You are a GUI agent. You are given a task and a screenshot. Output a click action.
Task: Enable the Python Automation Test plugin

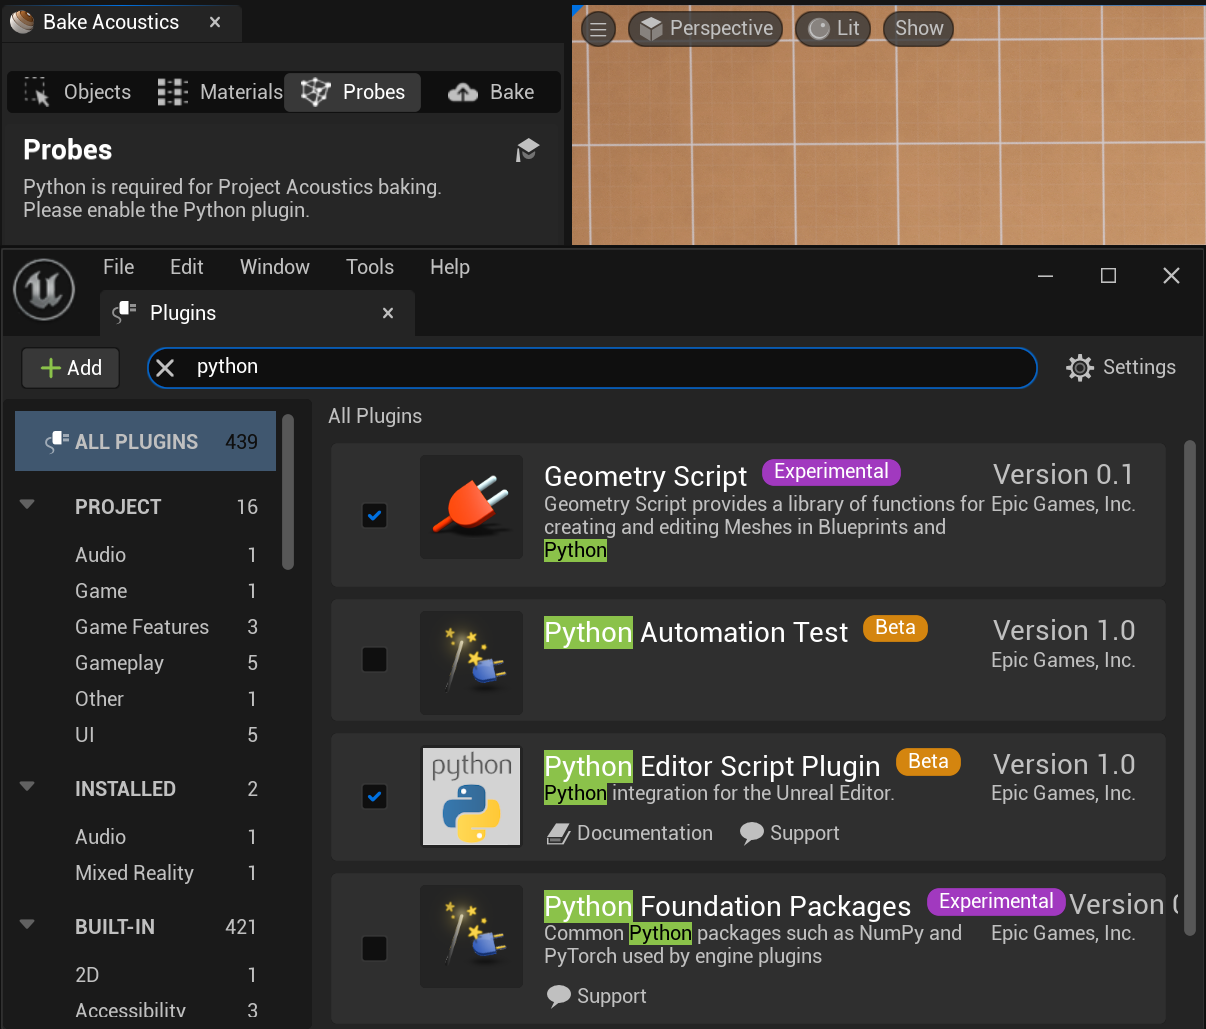point(375,659)
